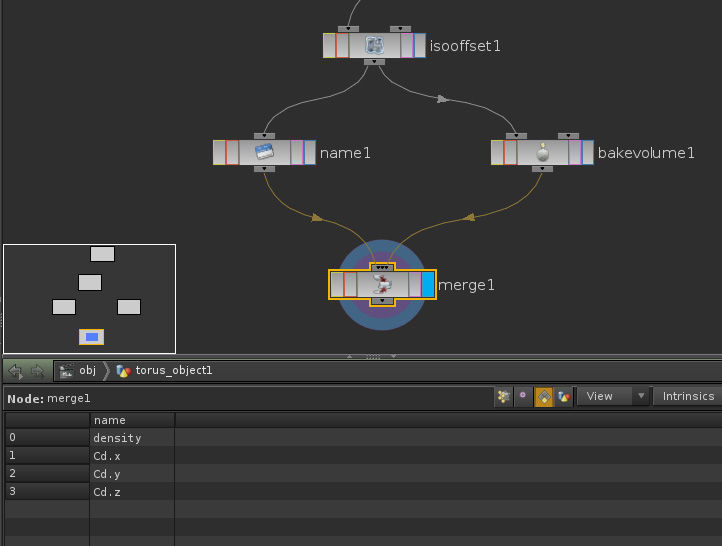Click the back navigation arrow in path bar
The height and width of the screenshot is (546, 722).
tap(16, 371)
